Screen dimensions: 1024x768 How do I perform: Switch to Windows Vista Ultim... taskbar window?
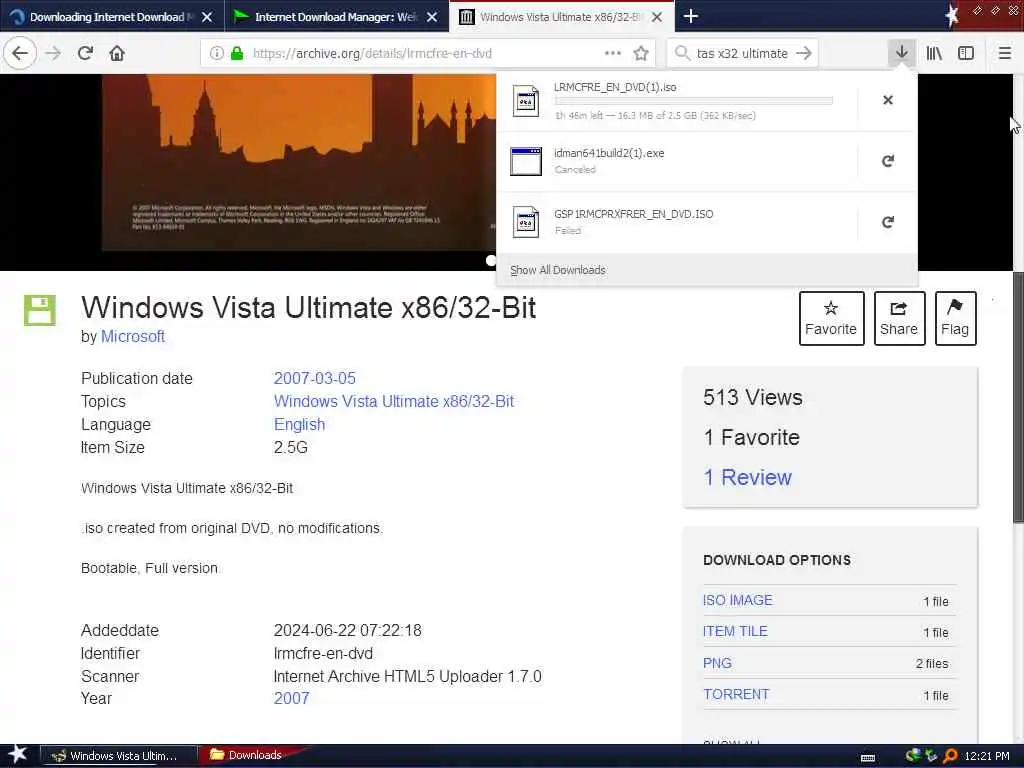click(118, 756)
